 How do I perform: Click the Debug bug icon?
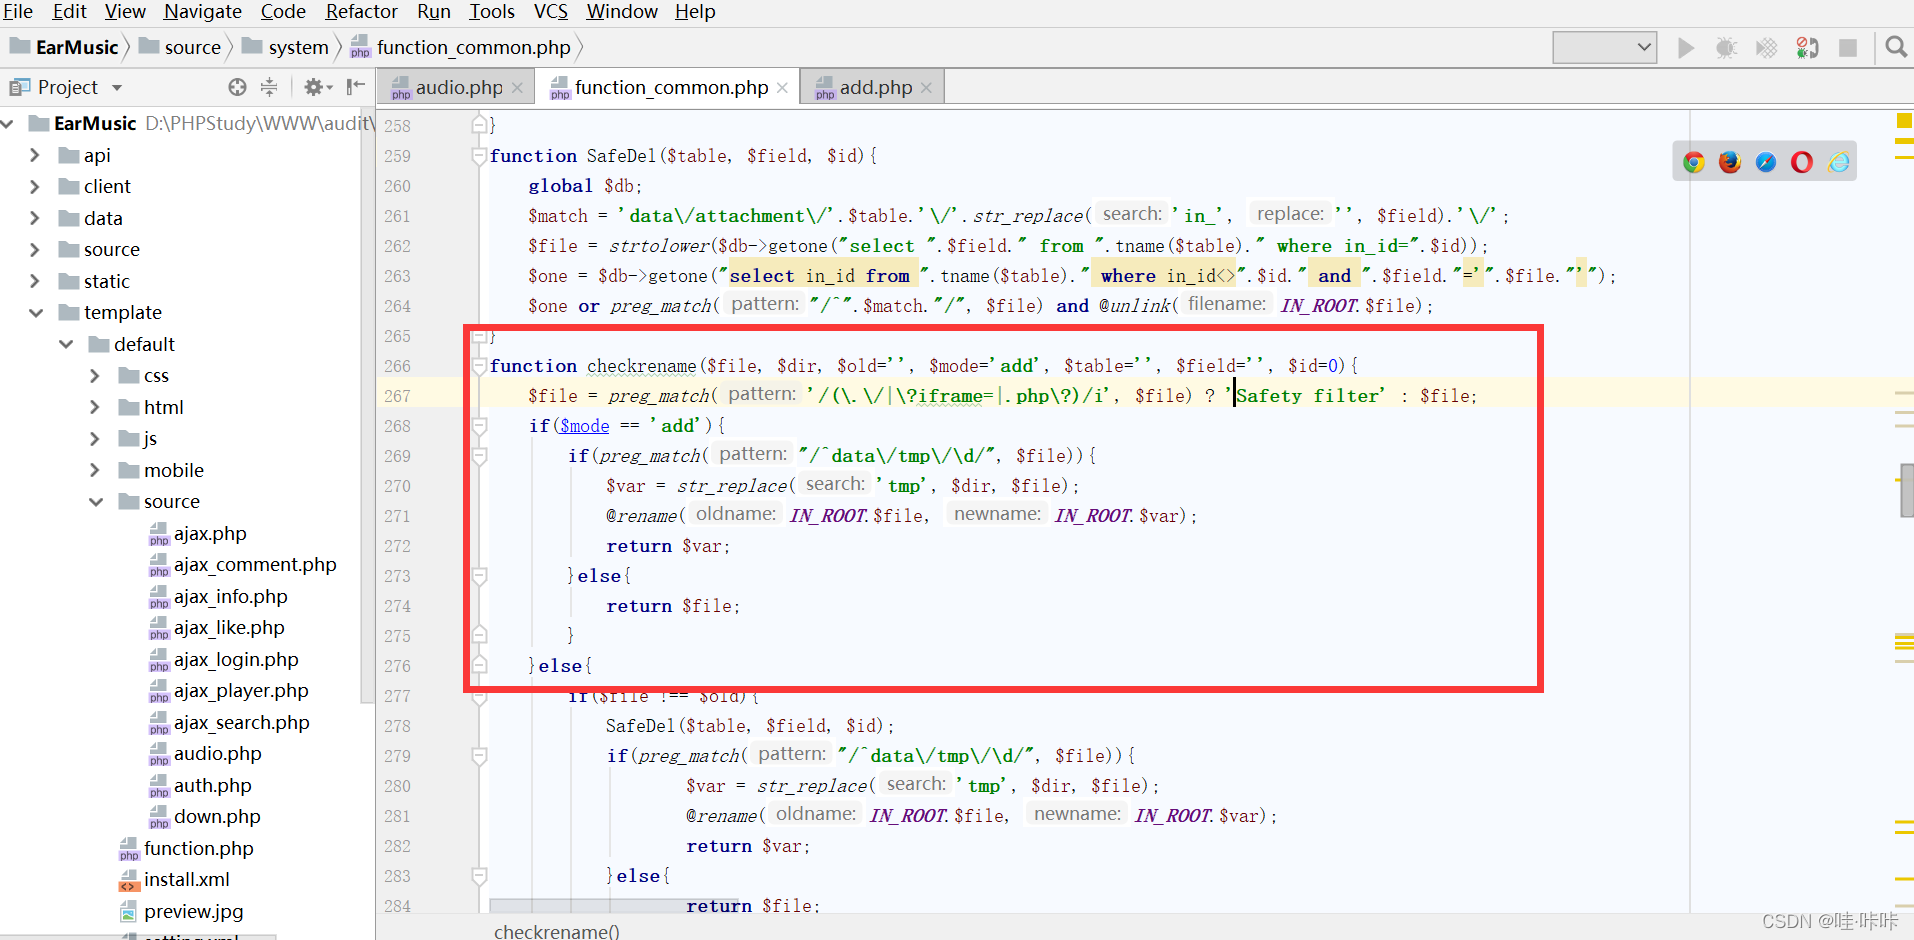1726,48
